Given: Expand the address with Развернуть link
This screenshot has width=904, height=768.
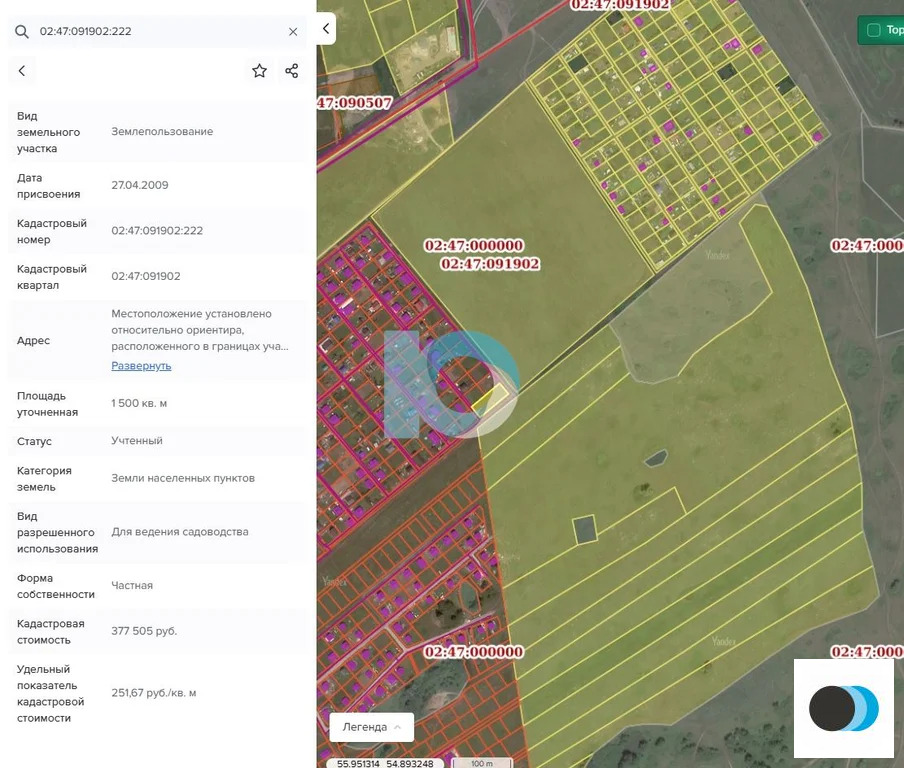Looking at the screenshot, I should pyautogui.click(x=141, y=366).
